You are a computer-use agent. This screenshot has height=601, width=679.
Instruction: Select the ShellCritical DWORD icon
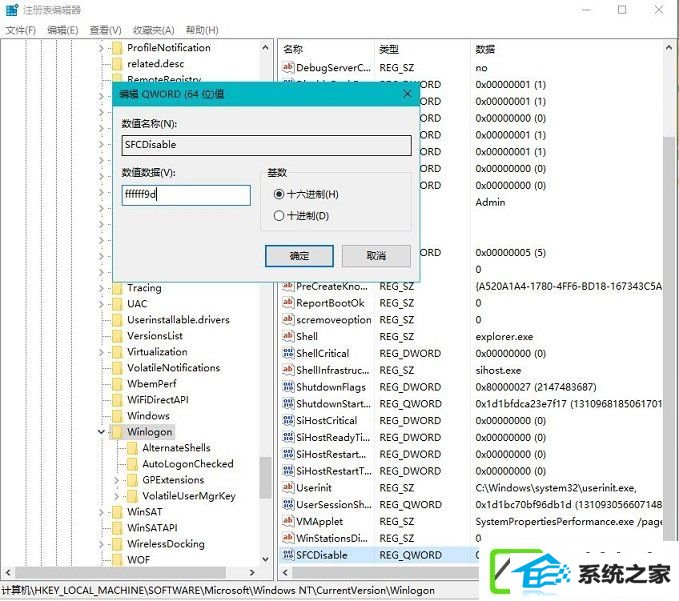coord(288,353)
